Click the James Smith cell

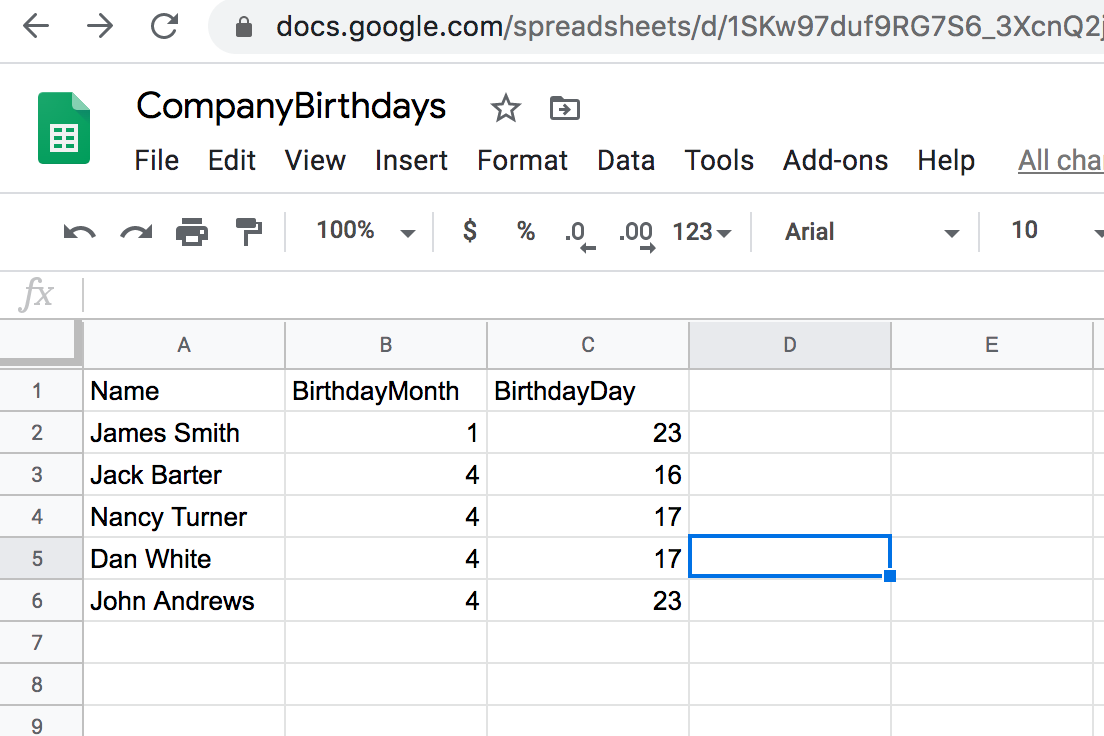[184, 432]
